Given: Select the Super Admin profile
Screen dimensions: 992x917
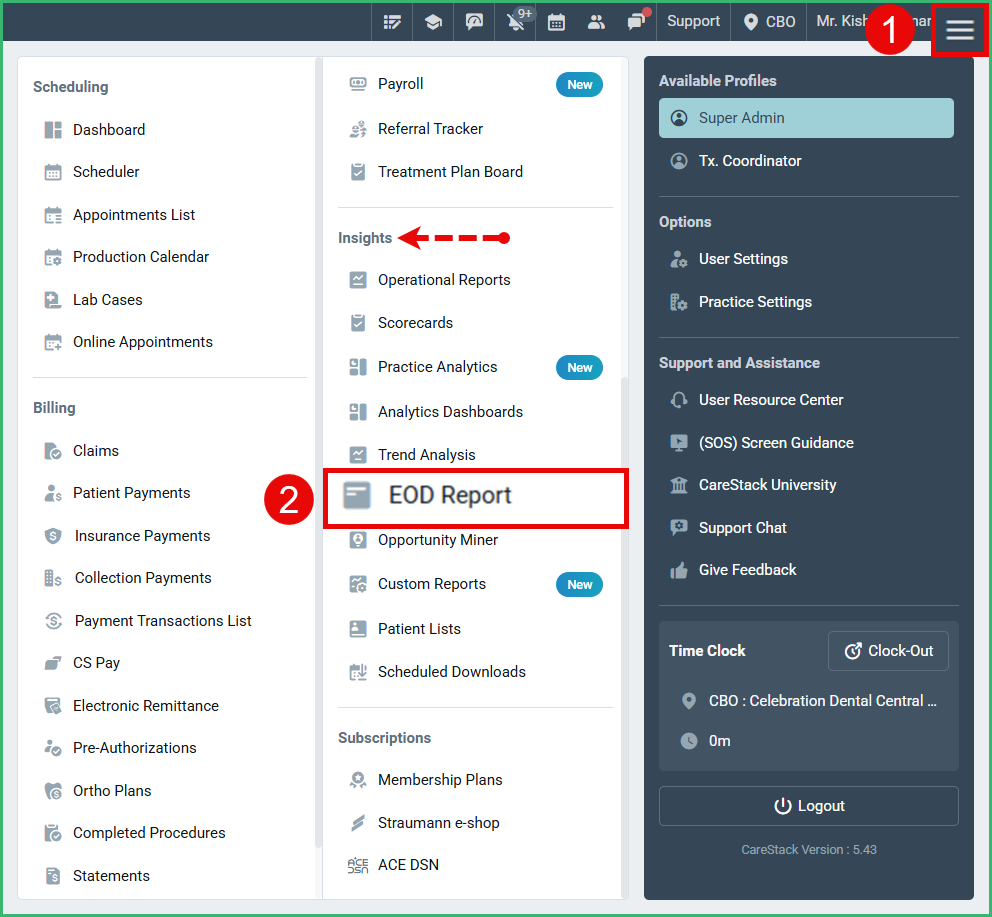Looking at the screenshot, I should (806, 118).
